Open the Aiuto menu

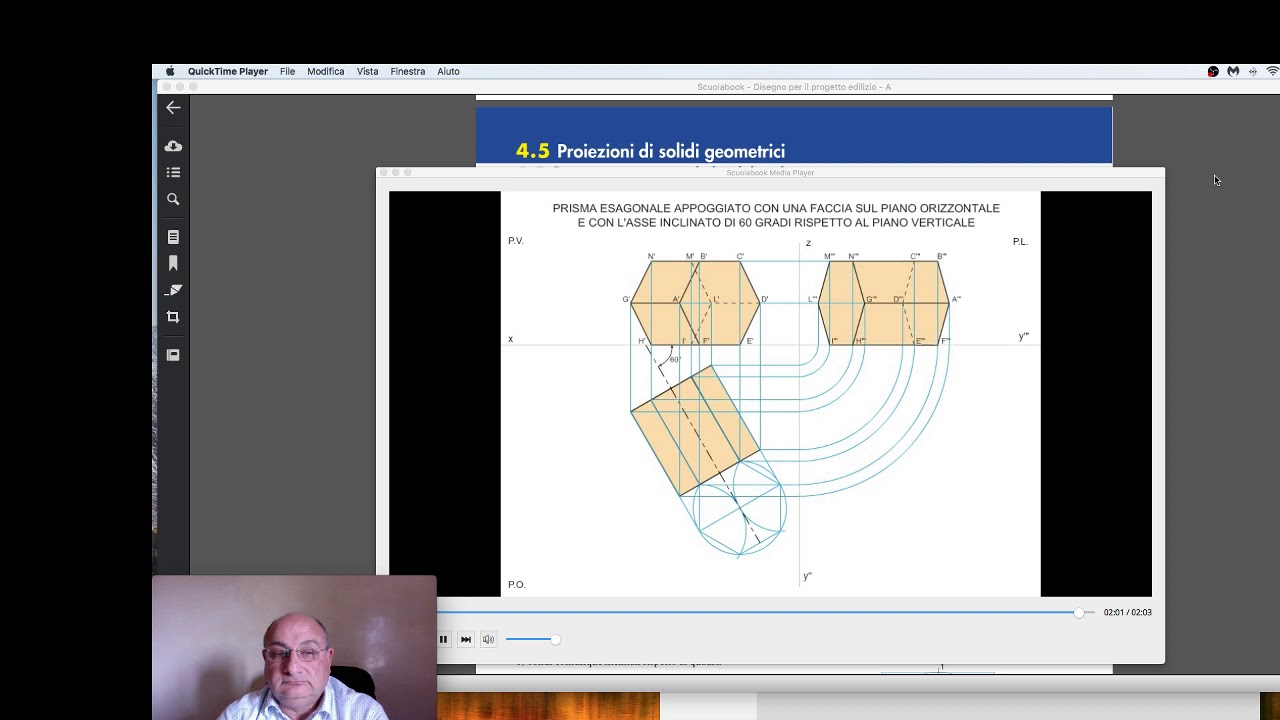pos(448,71)
